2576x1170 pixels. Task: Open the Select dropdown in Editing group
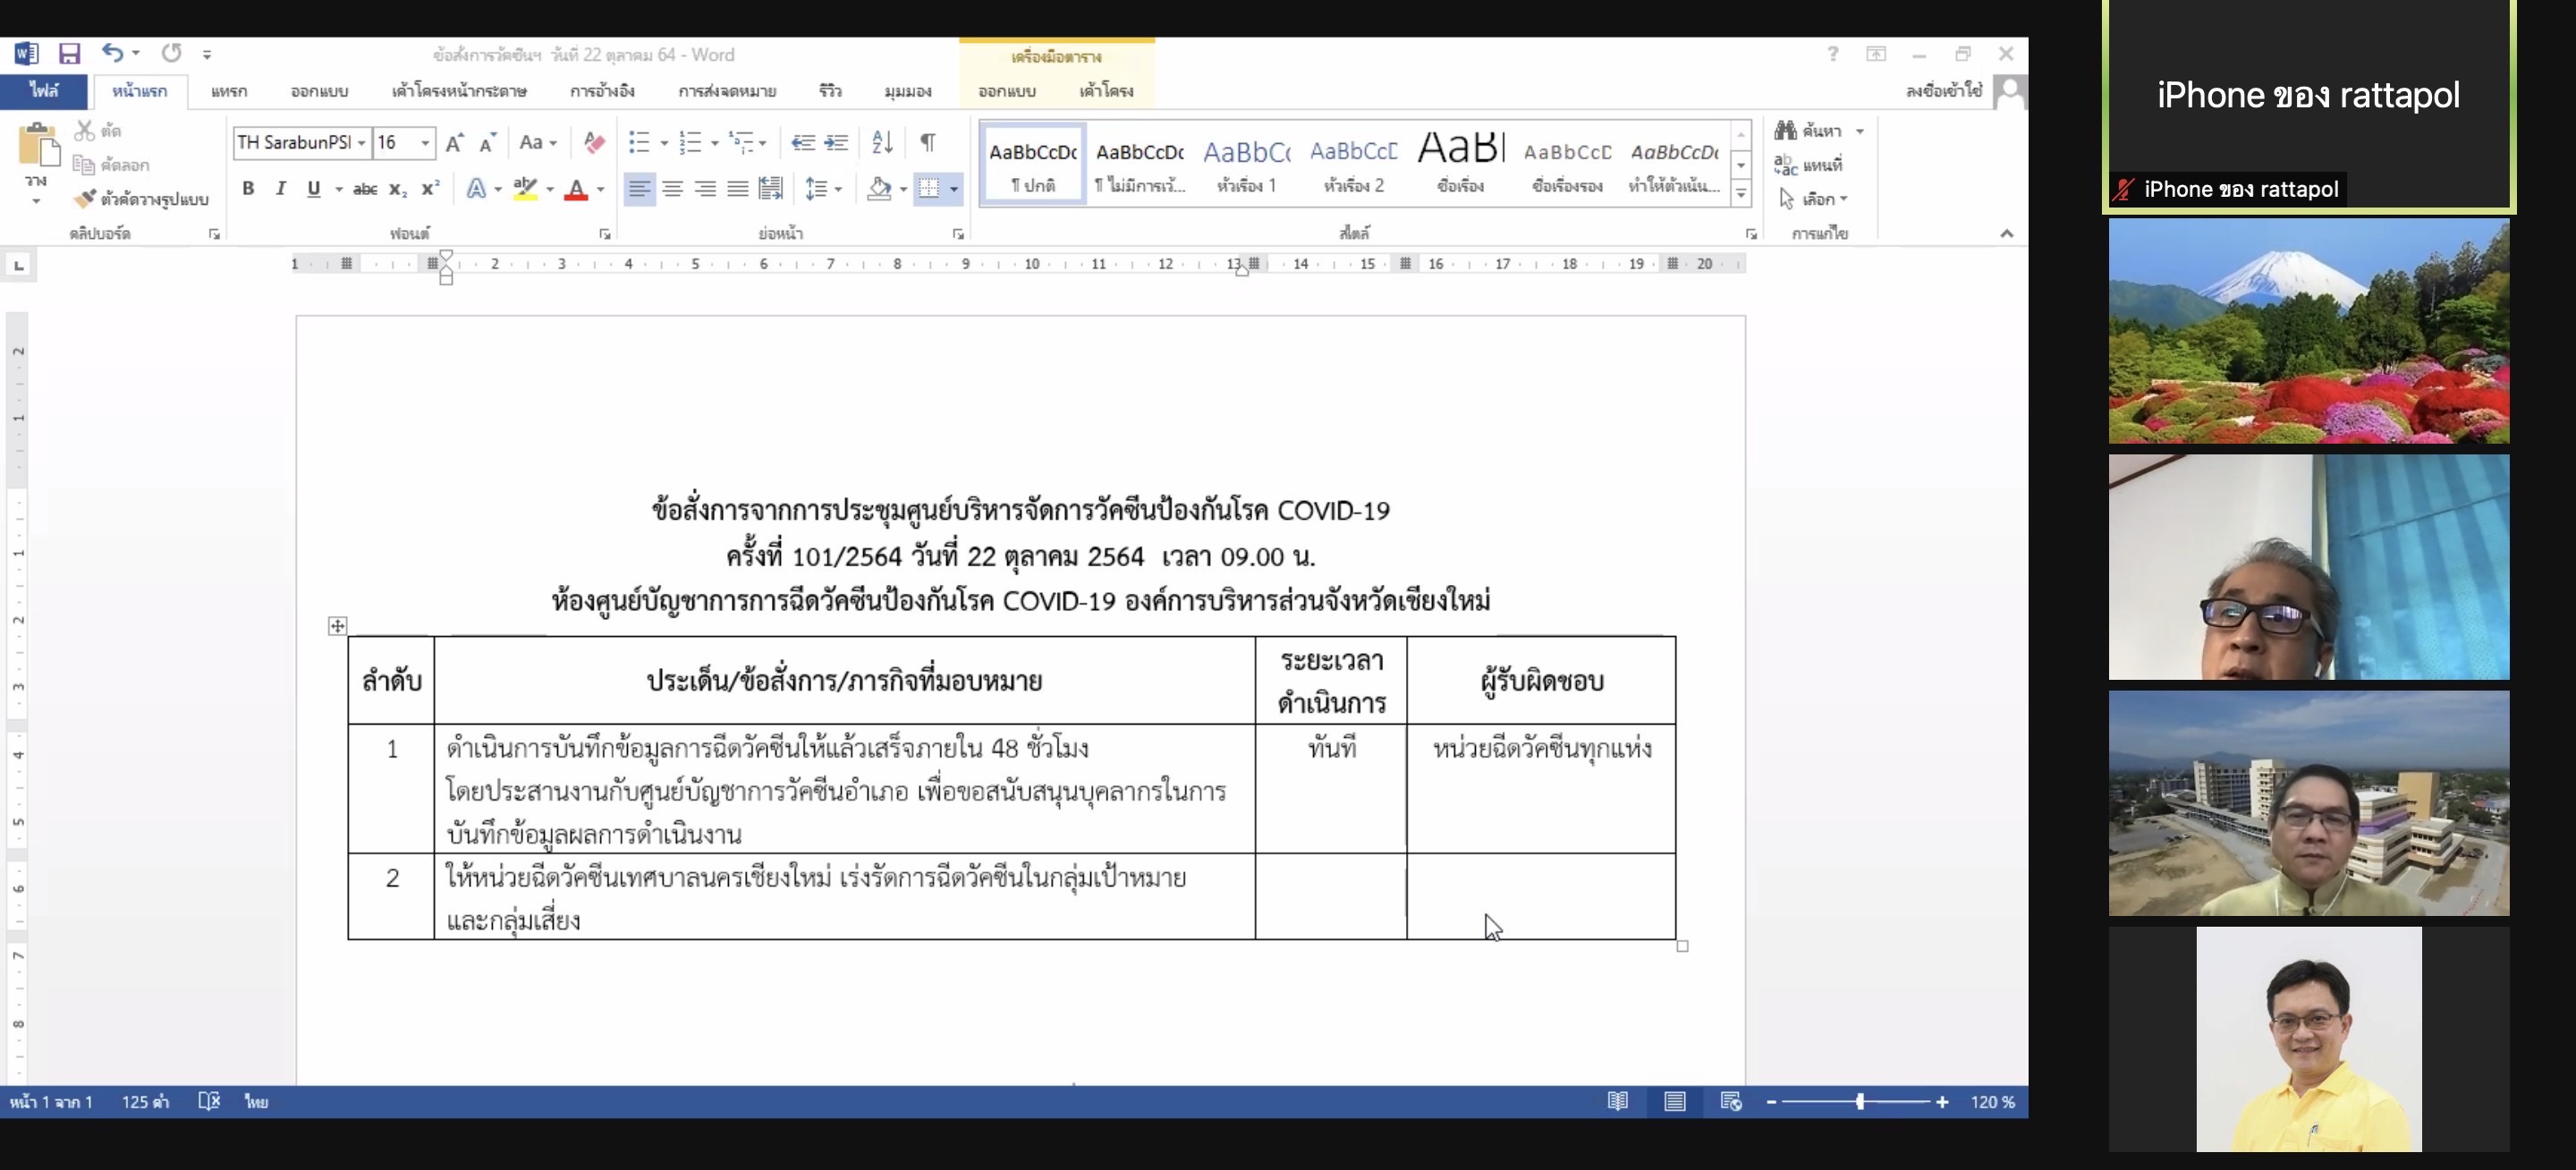tap(1814, 199)
